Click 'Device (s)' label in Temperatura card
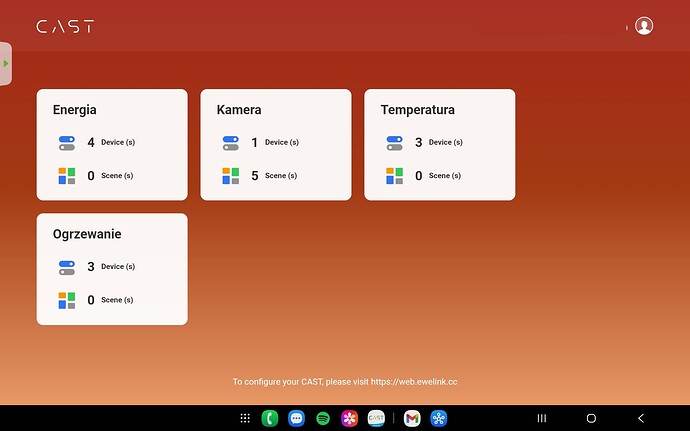Viewport: 690px width, 431px height. (445, 142)
